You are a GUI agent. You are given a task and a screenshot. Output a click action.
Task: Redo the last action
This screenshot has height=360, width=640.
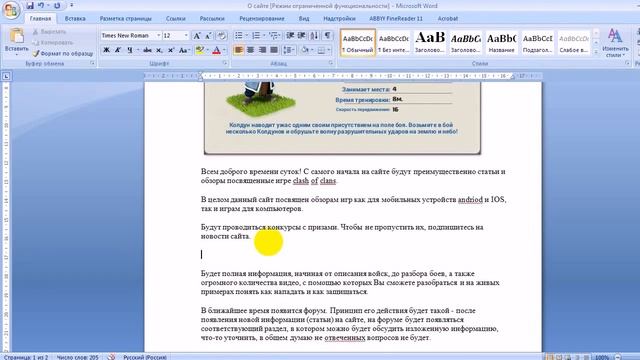tap(57, 5)
